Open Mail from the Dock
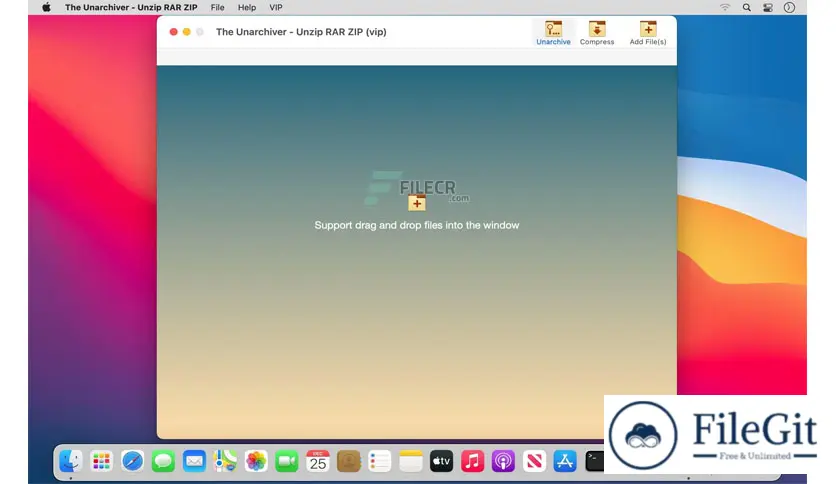 tap(194, 461)
